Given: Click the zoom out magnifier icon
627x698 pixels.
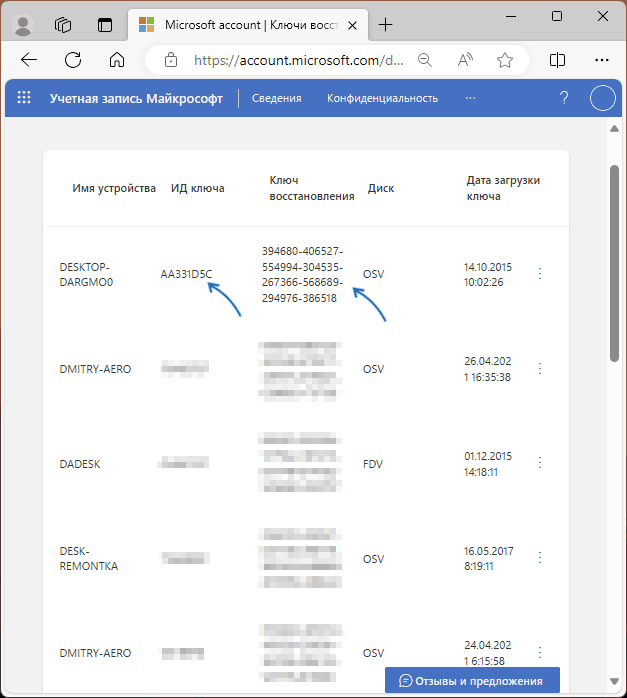Looking at the screenshot, I should point(425,60).
